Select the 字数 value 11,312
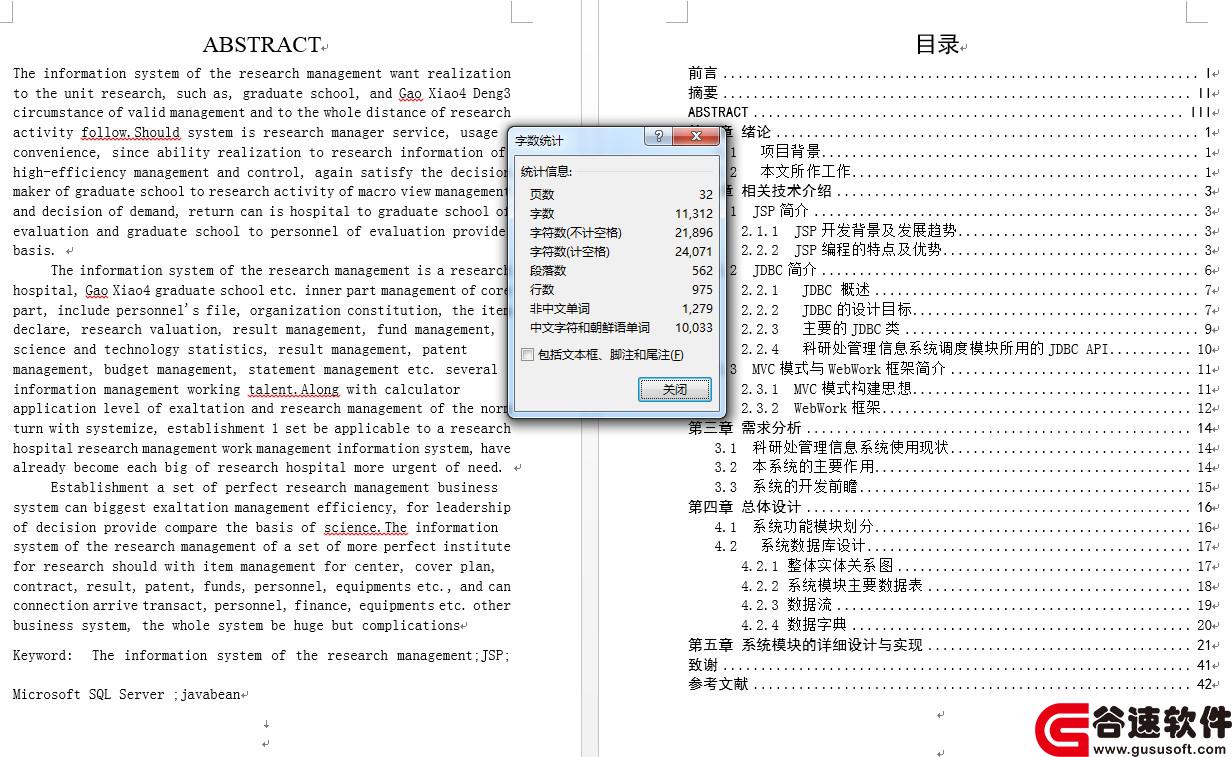Screen dimensions: 1232x757 point(694,213)
